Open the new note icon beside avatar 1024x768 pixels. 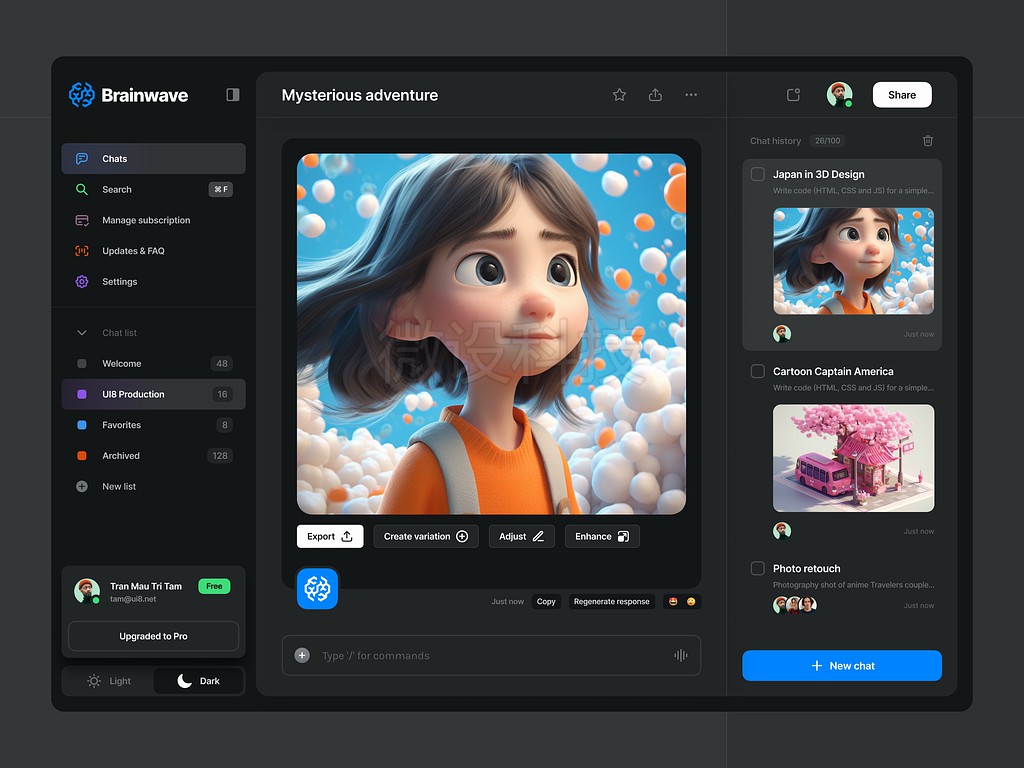click(x=793, y=95)
